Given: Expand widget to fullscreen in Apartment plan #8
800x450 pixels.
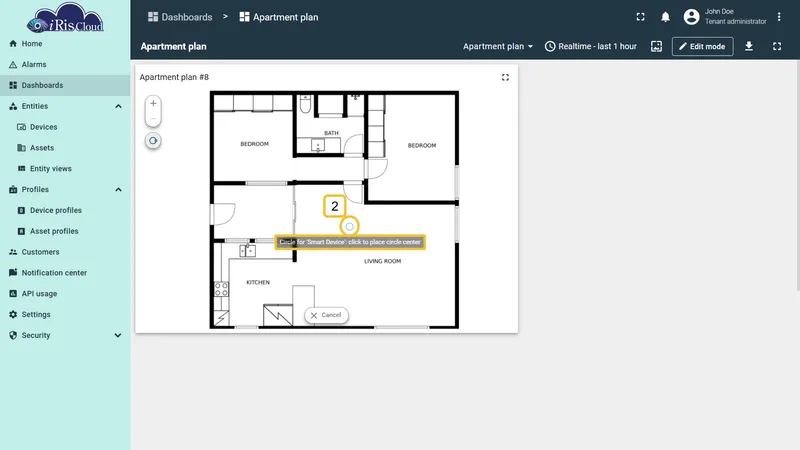Looking at the screenshot, I should pos(505,78).
